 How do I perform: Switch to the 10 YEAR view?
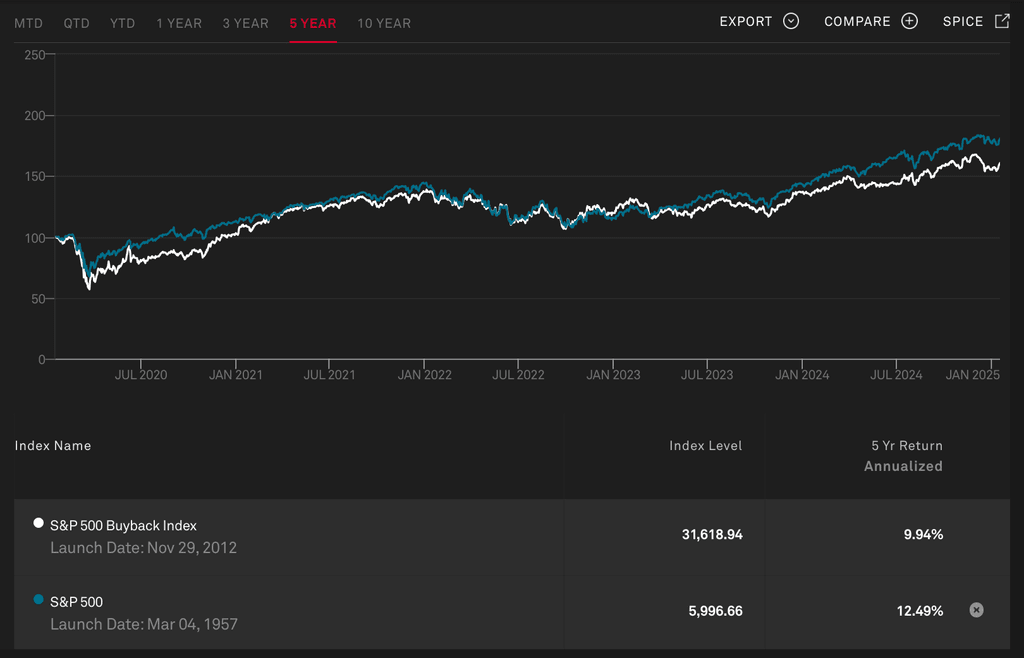click(384, 22)
